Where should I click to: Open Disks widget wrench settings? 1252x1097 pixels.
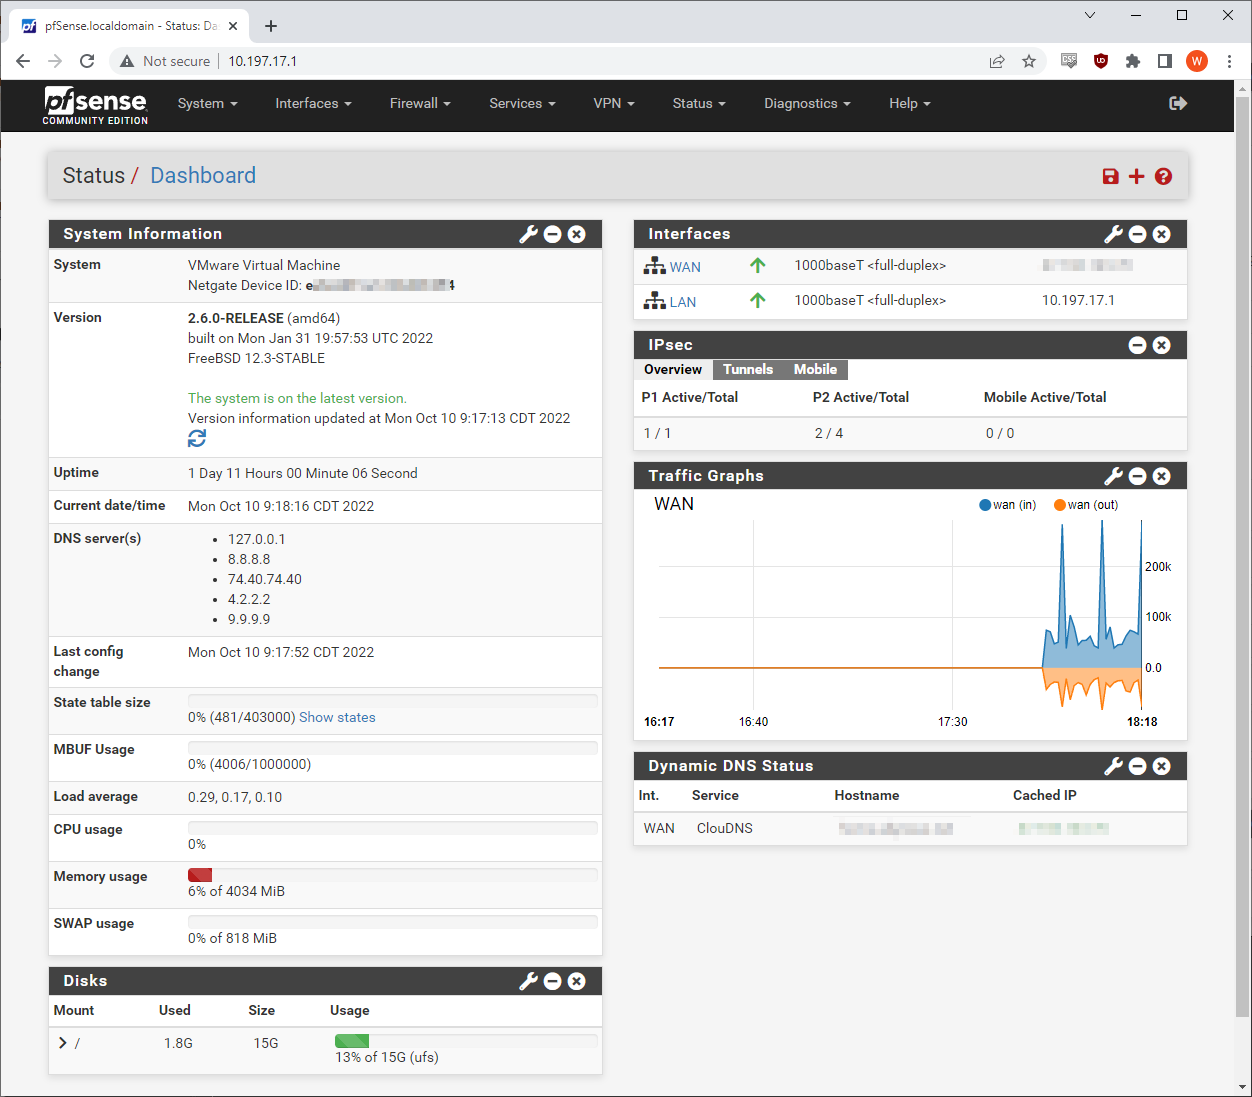tap(528, 981)
